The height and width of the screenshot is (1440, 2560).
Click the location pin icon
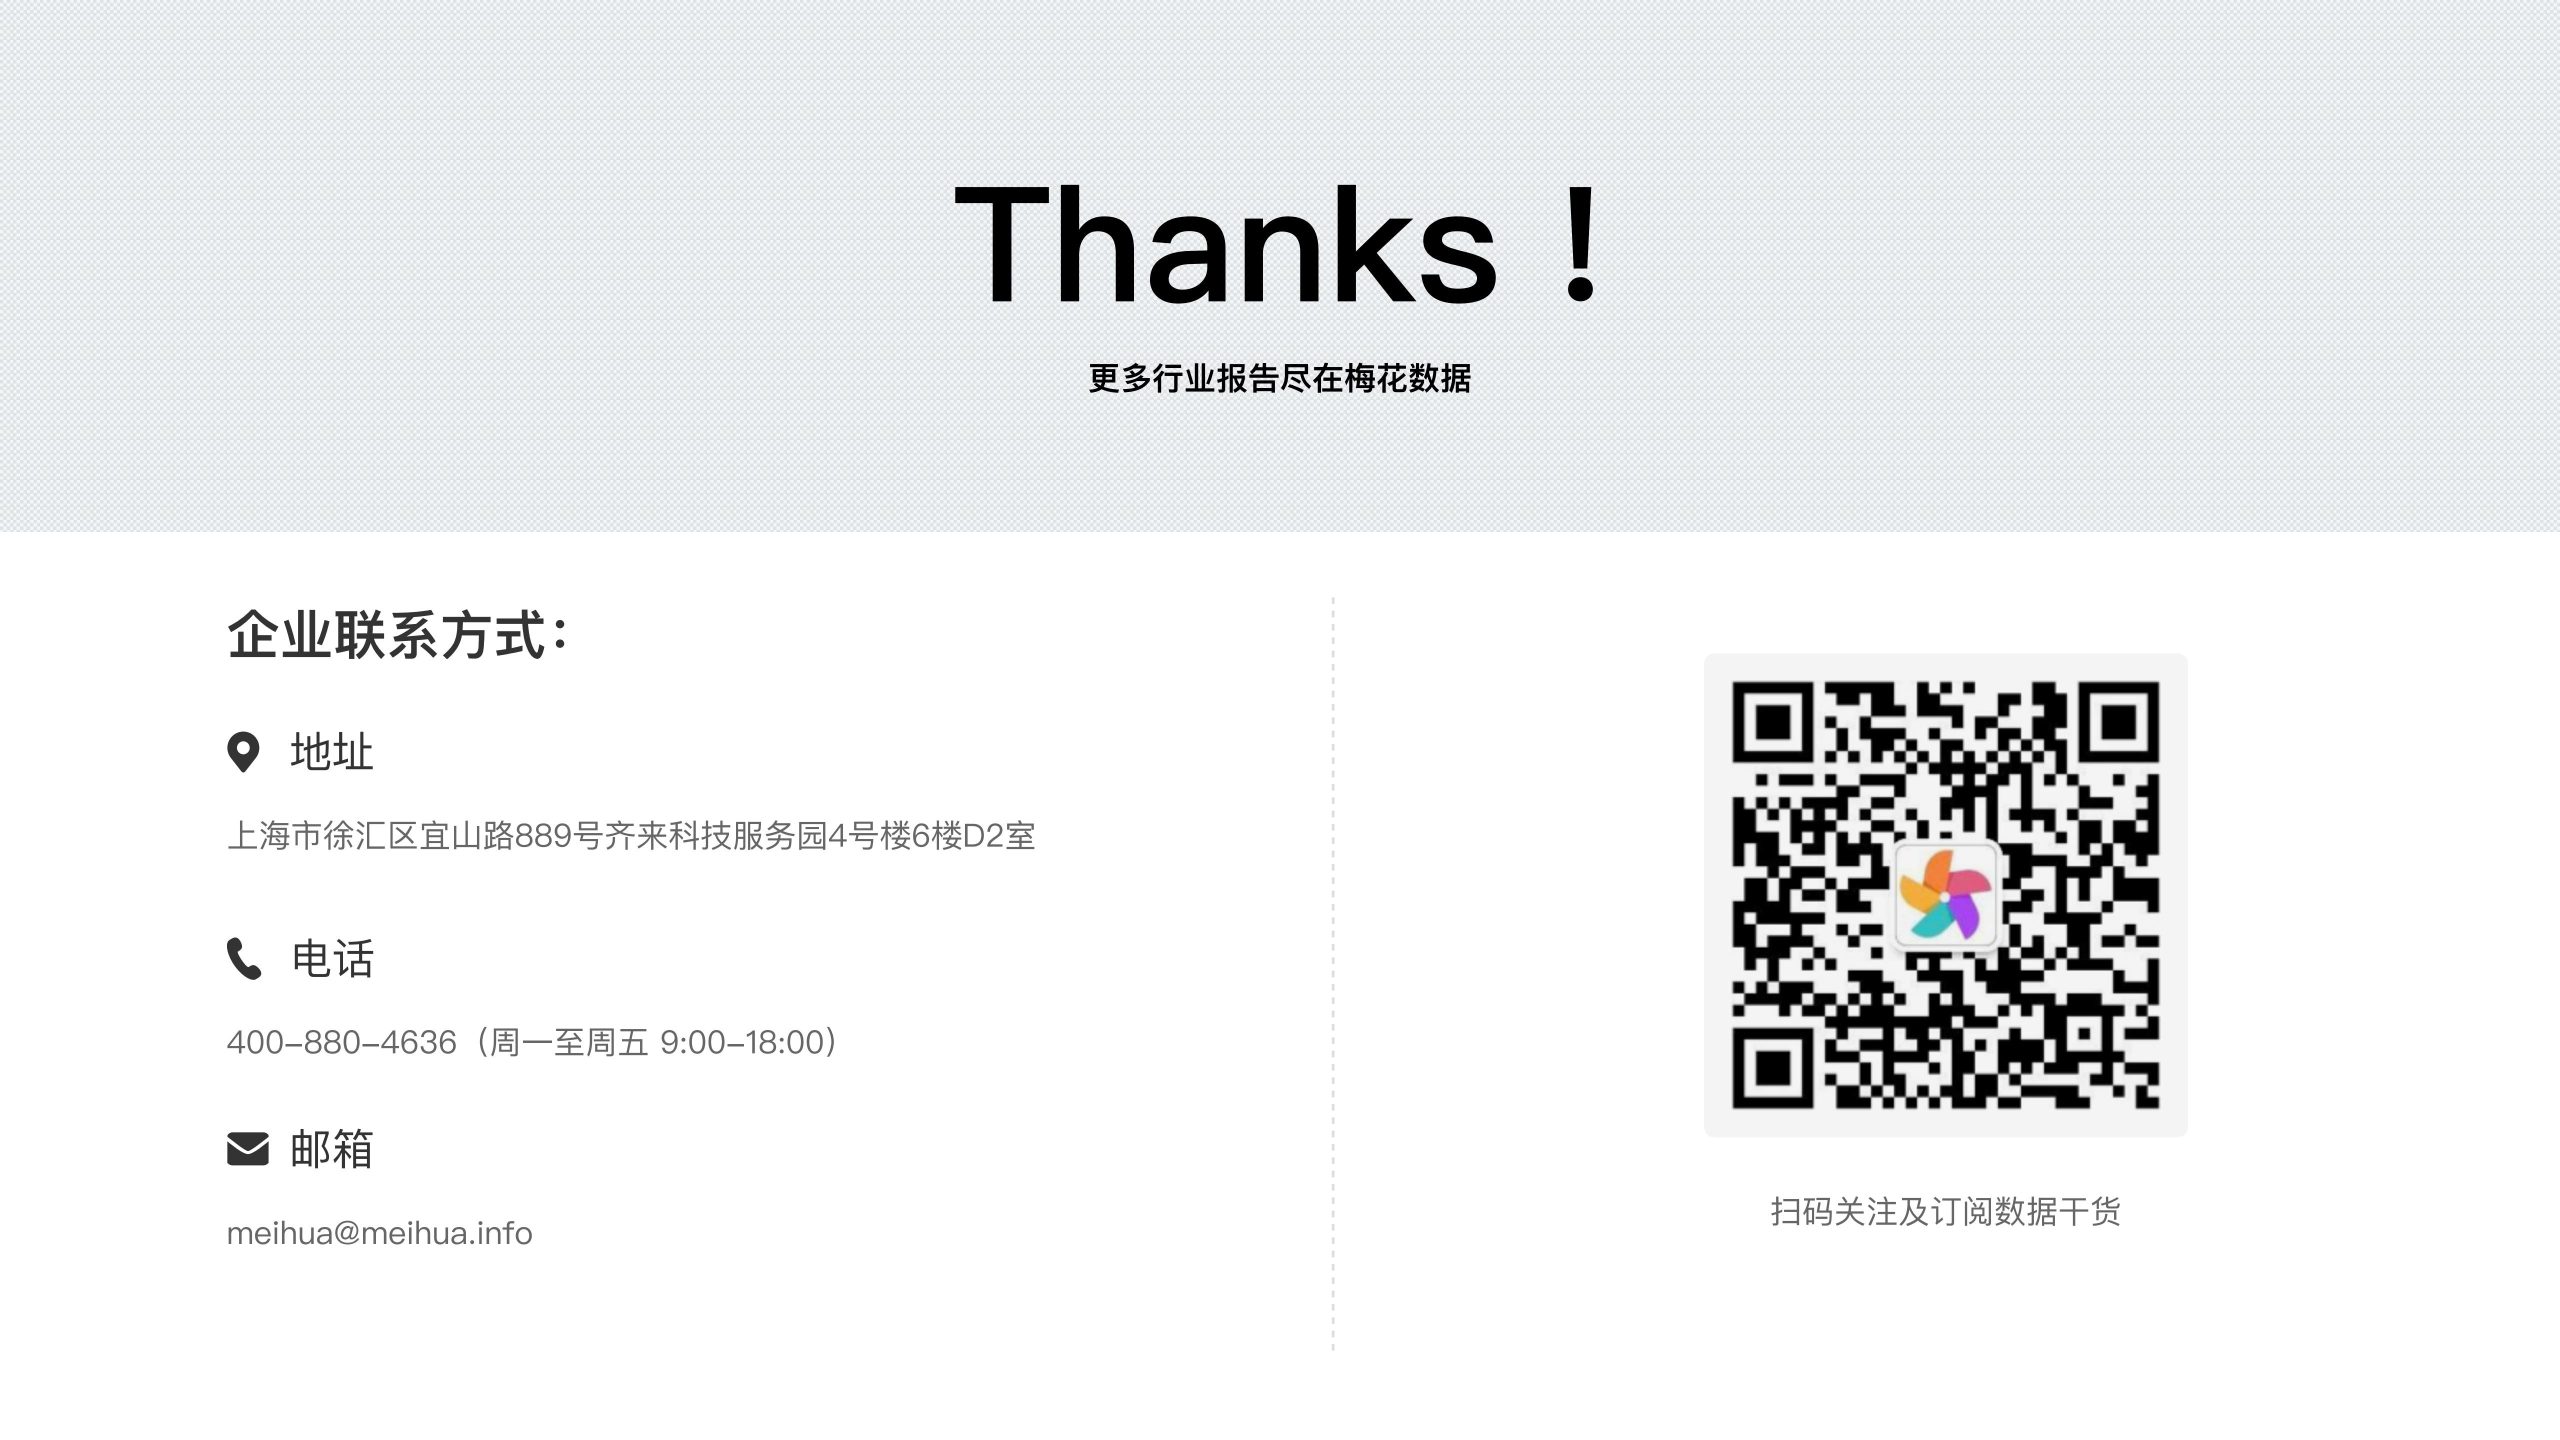click(x=243, y=752)
